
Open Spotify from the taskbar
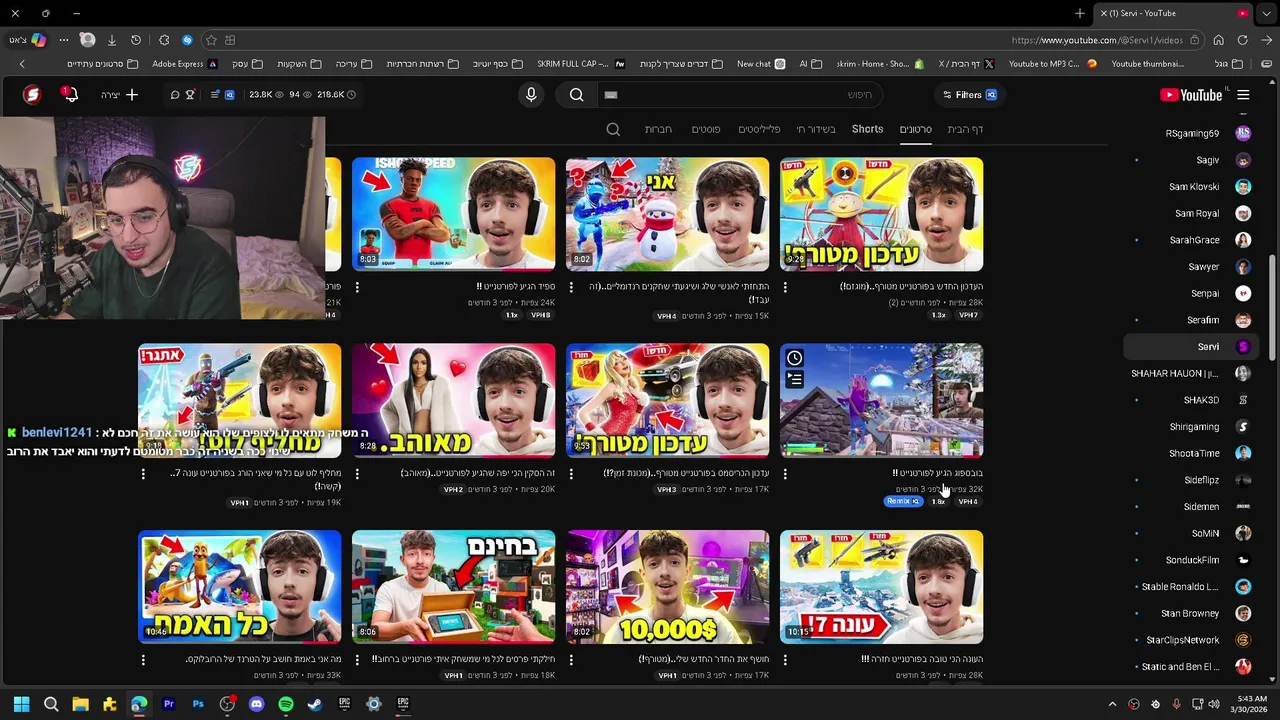coord(286,704)
